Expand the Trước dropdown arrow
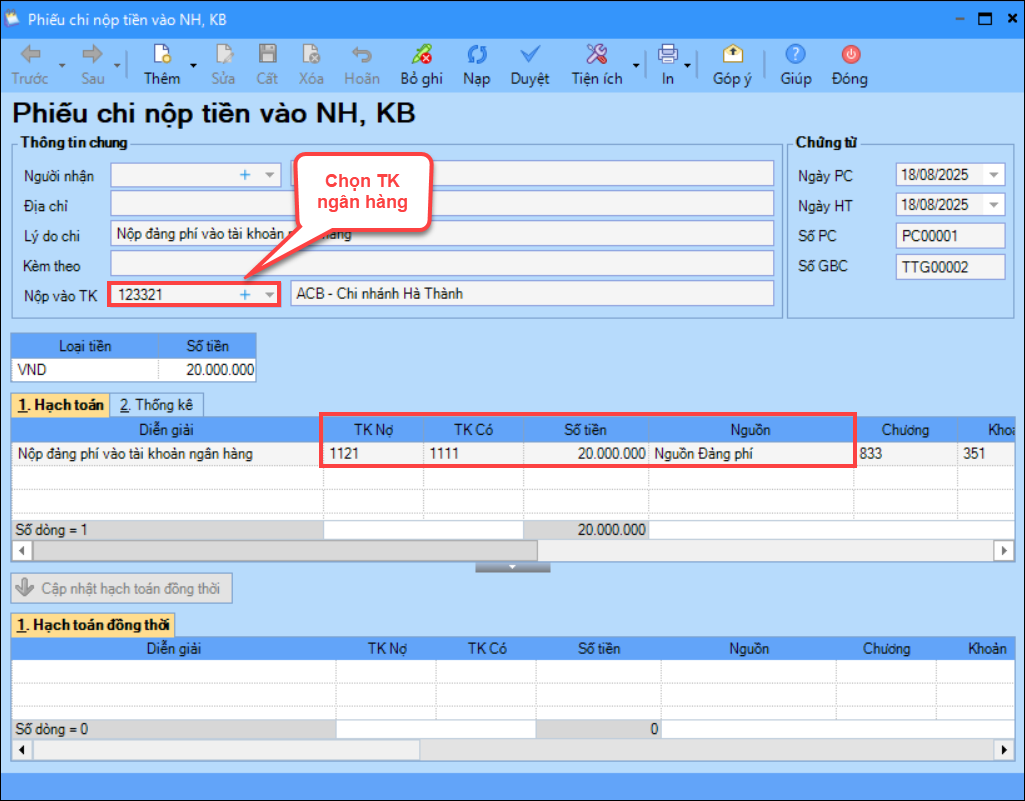This screenshot has height=801, width=1025. (62, 65)
